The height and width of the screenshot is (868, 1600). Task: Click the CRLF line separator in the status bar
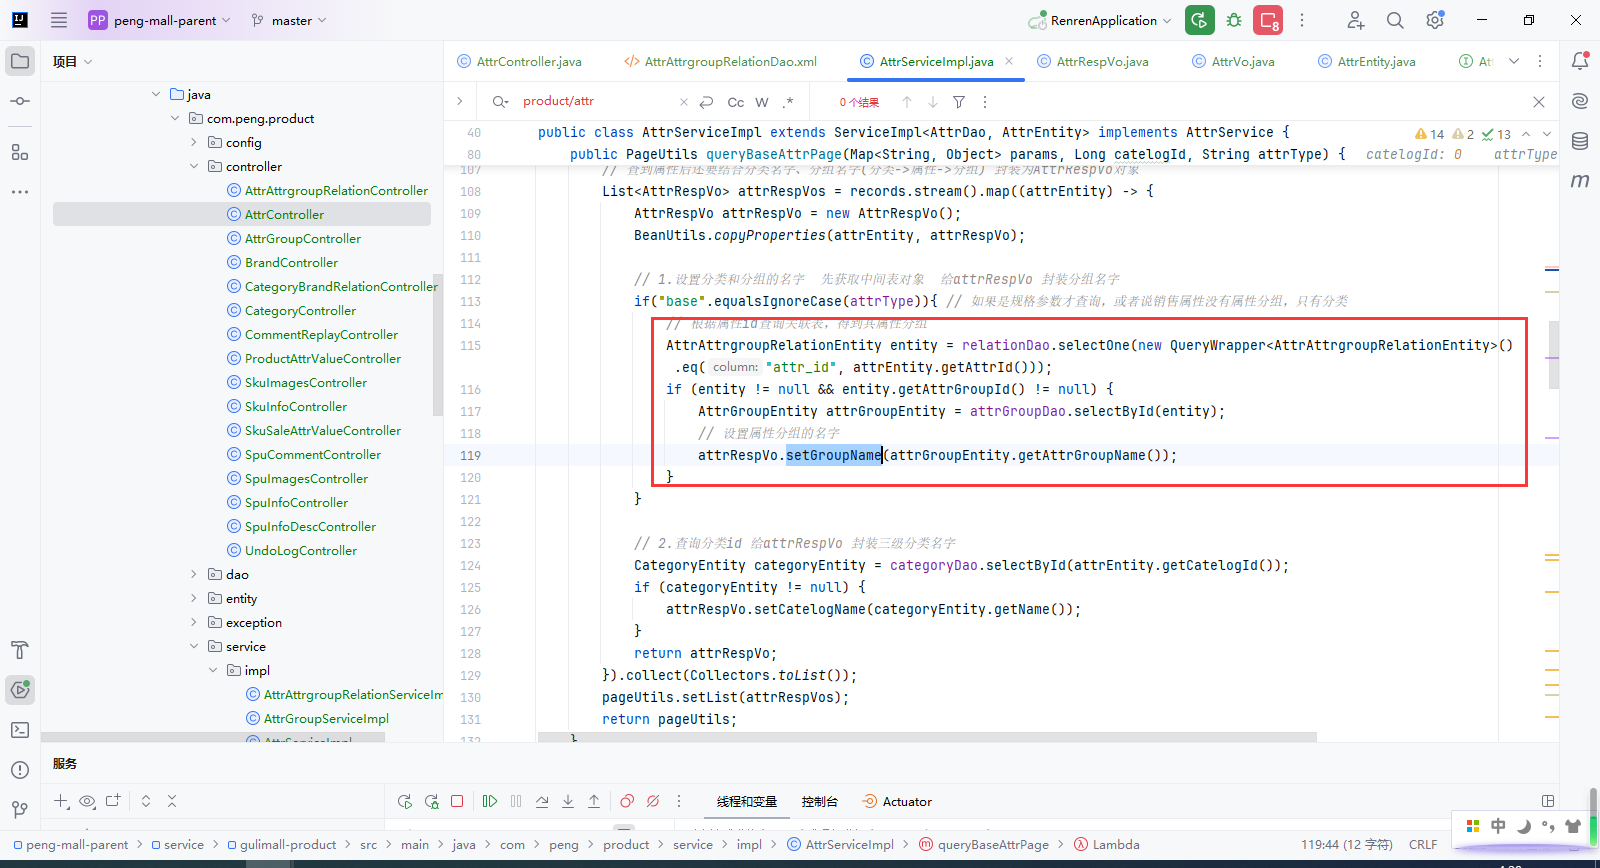tap(1423, 845)
